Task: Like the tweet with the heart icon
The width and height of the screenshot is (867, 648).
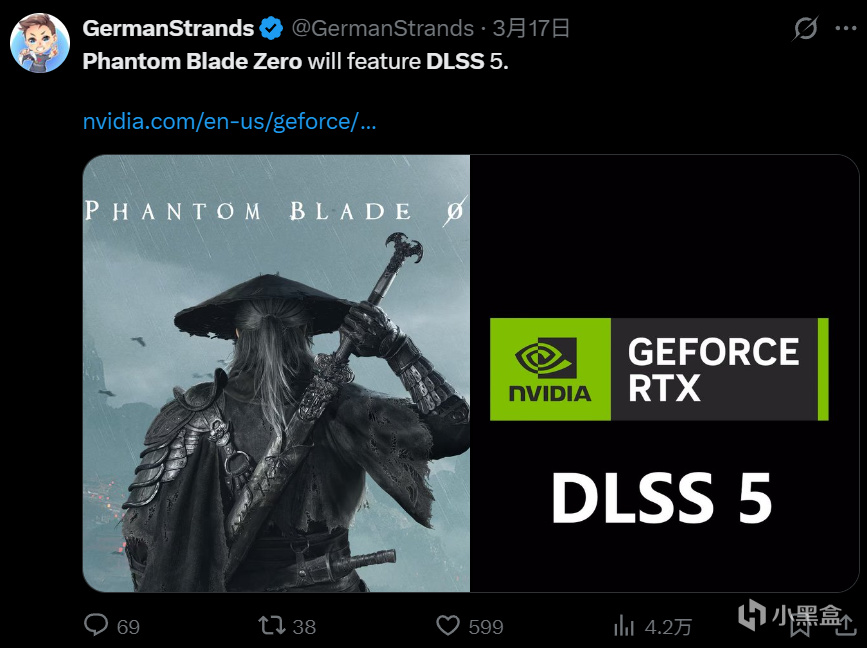Action: [448, 626]
